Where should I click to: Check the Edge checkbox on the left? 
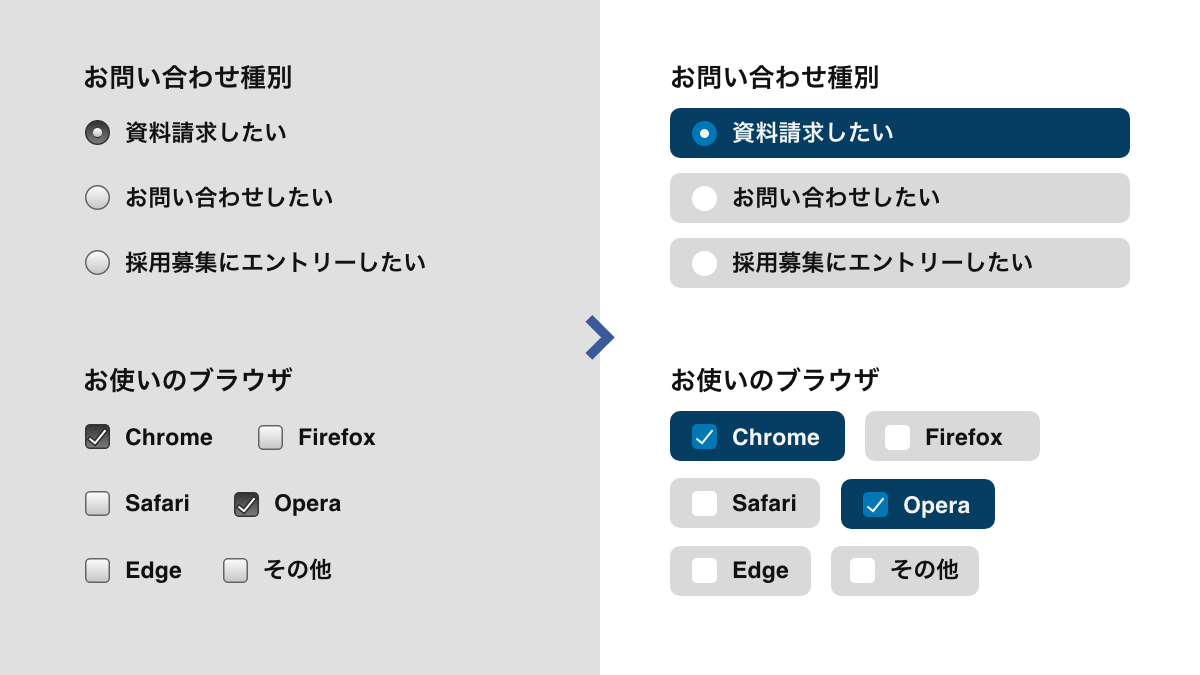97,570
